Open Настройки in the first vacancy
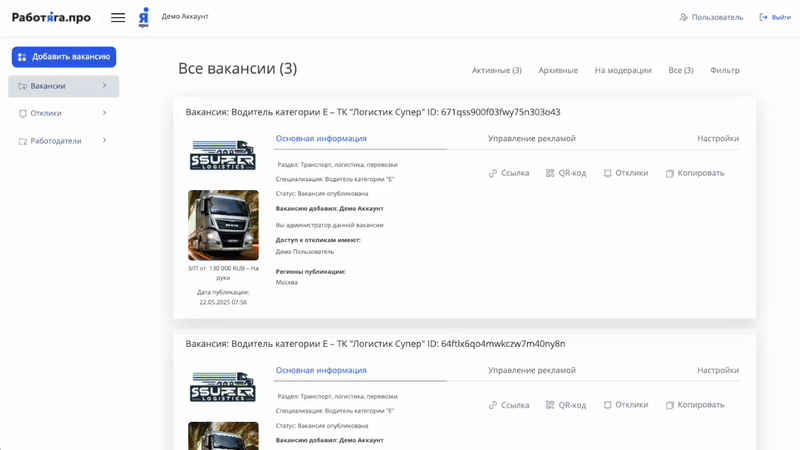 coord(717,139)
